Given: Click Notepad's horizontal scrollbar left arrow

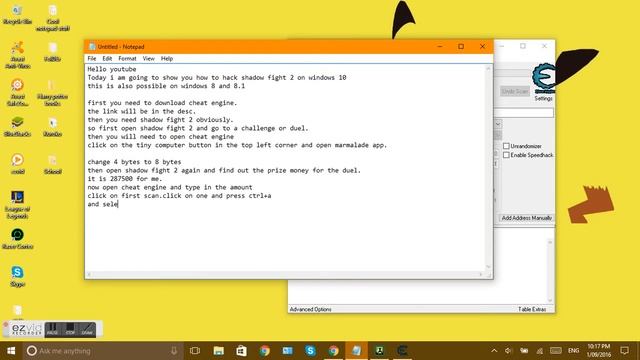Looking at the screenshot, I should tap(89, 275).
